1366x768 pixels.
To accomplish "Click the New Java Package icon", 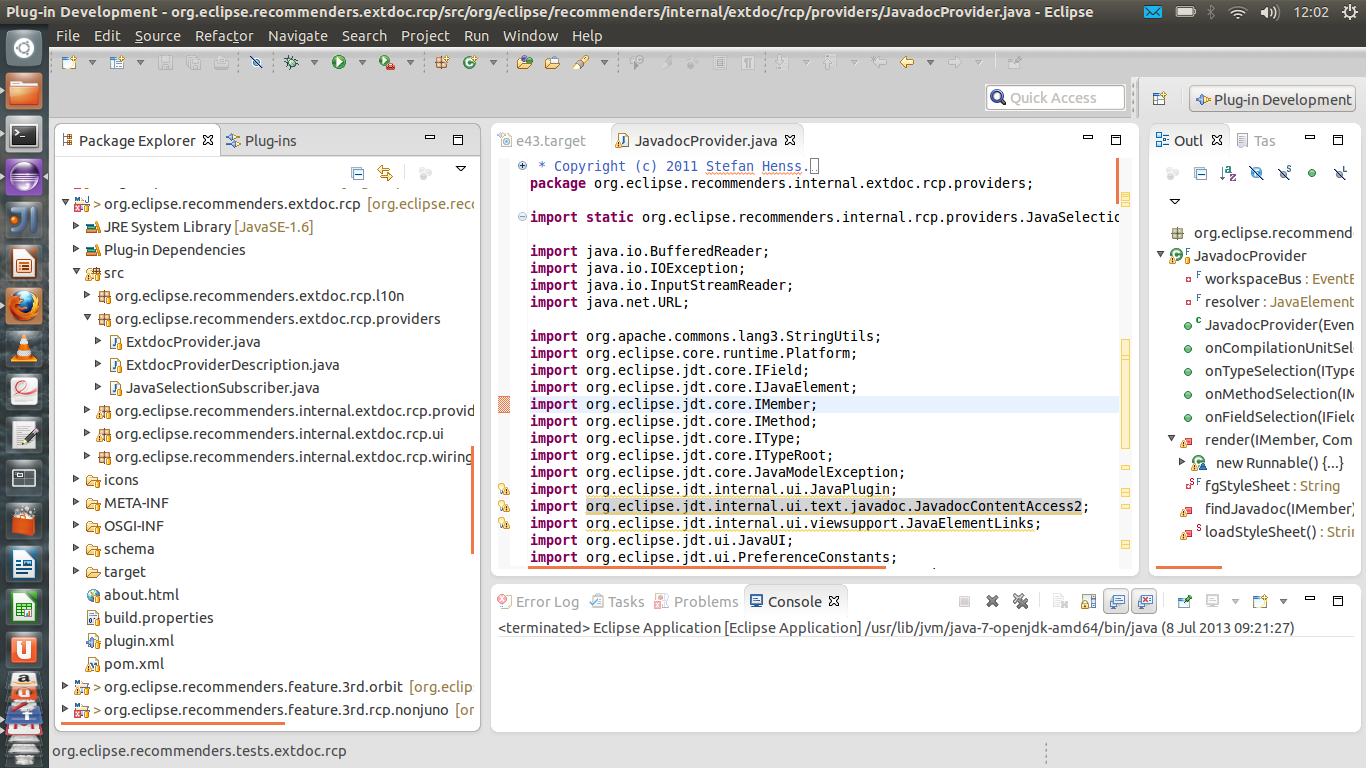I will click(x=441, y=62).
